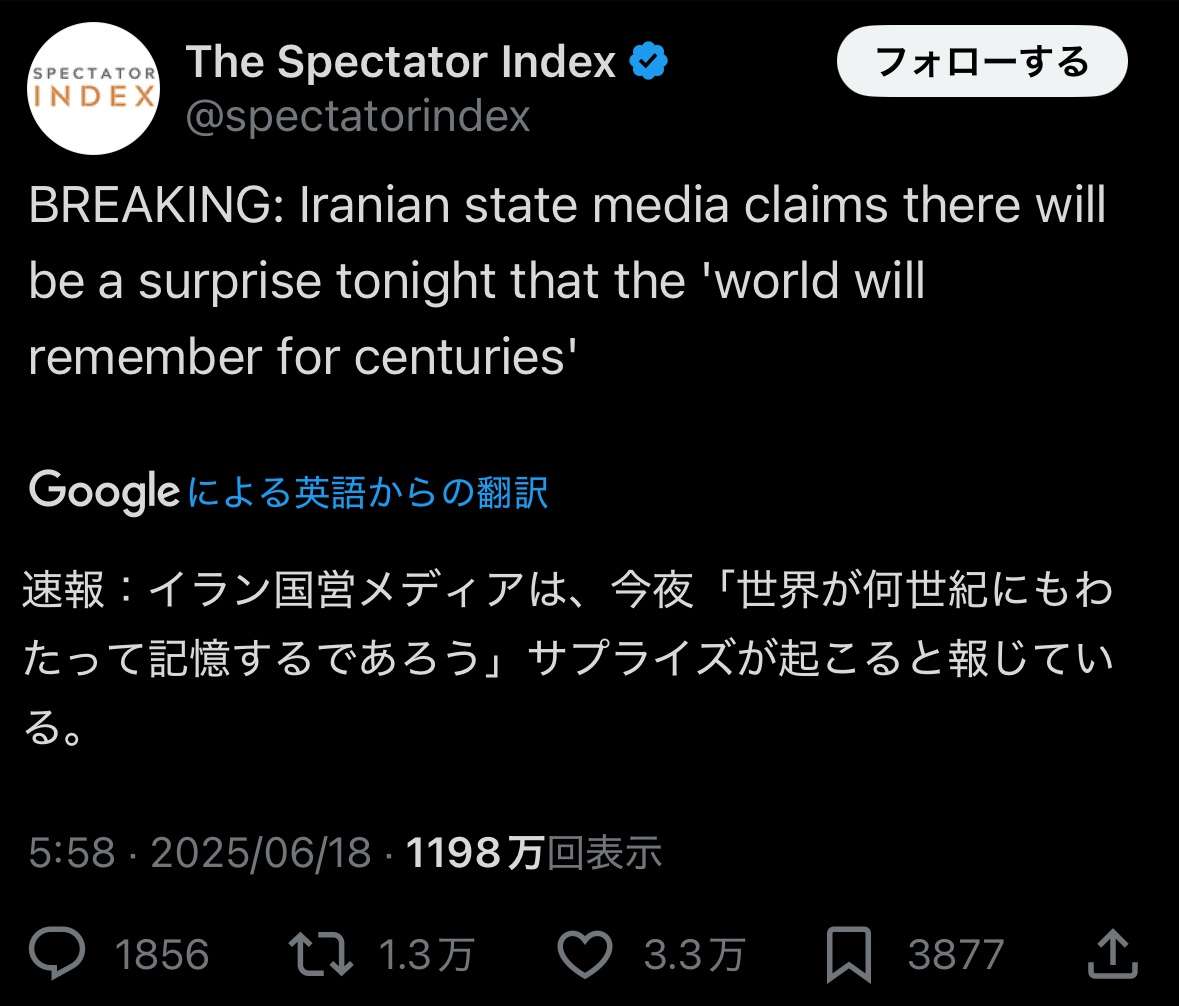Click the 2025/06/18 post date
Viewport: 1179px width, 1006px height.
pyautogui.click(x=261, y=853)
